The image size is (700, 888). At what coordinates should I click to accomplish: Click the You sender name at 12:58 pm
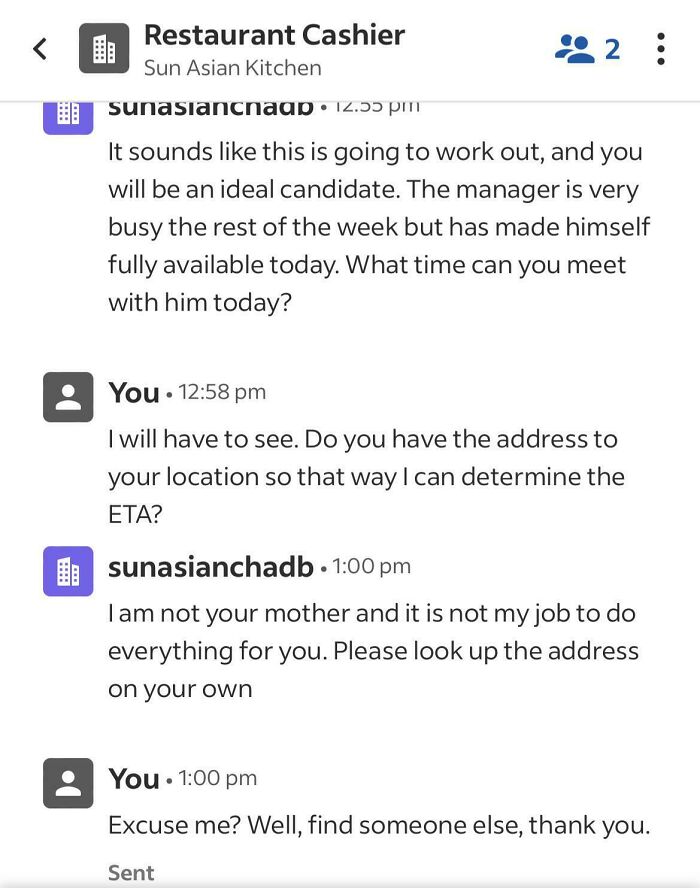(134, 393)
